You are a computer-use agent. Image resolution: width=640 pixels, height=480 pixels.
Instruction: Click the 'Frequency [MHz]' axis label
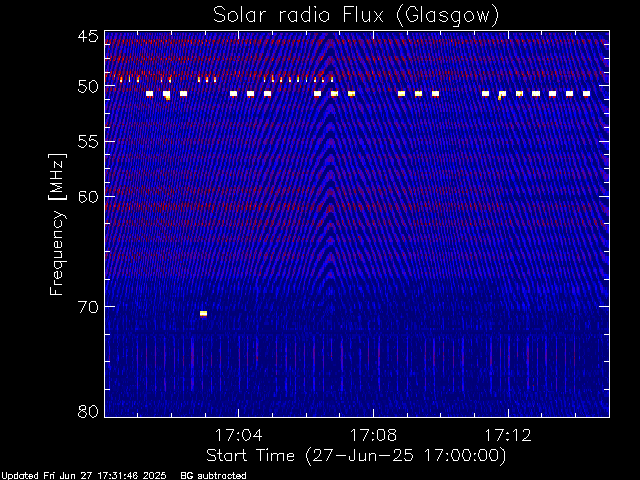[x=57, y=224]
